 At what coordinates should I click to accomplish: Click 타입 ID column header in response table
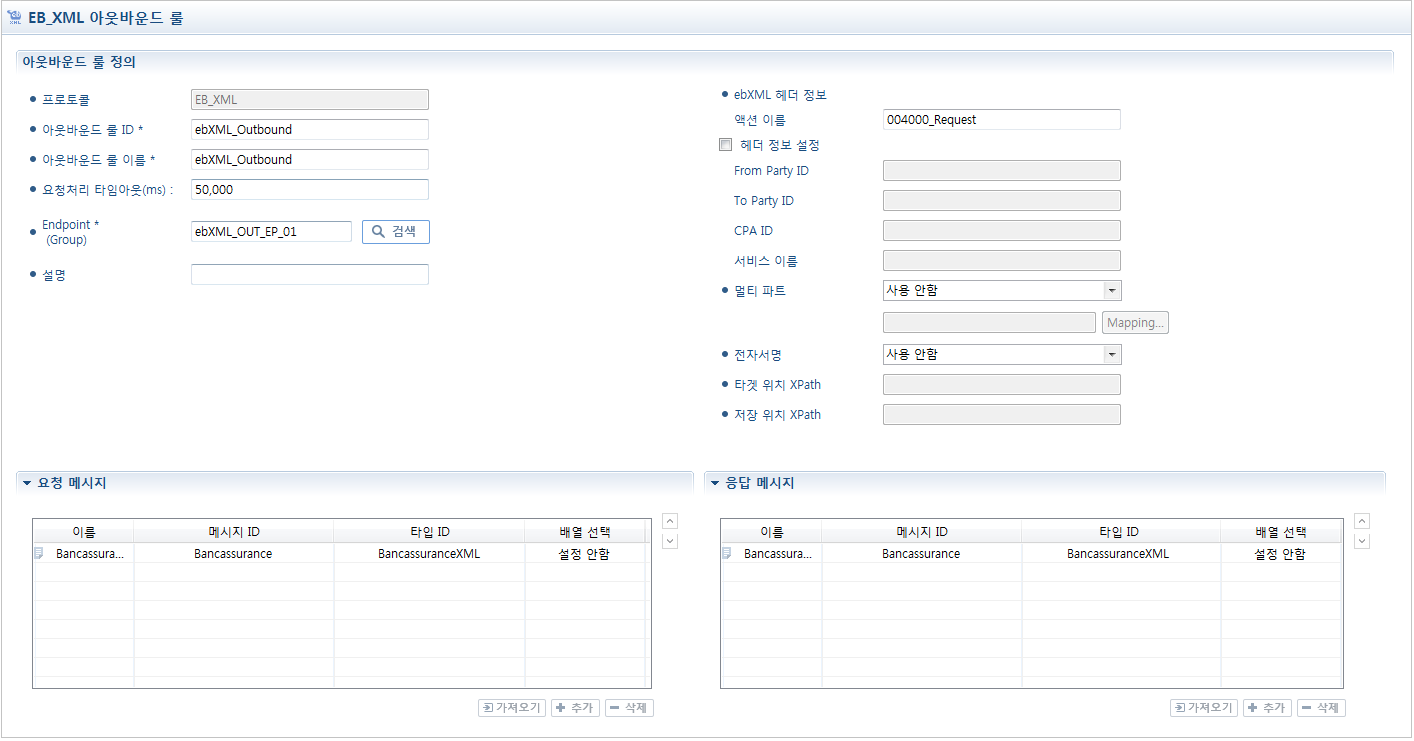(x=1119, y=532)
